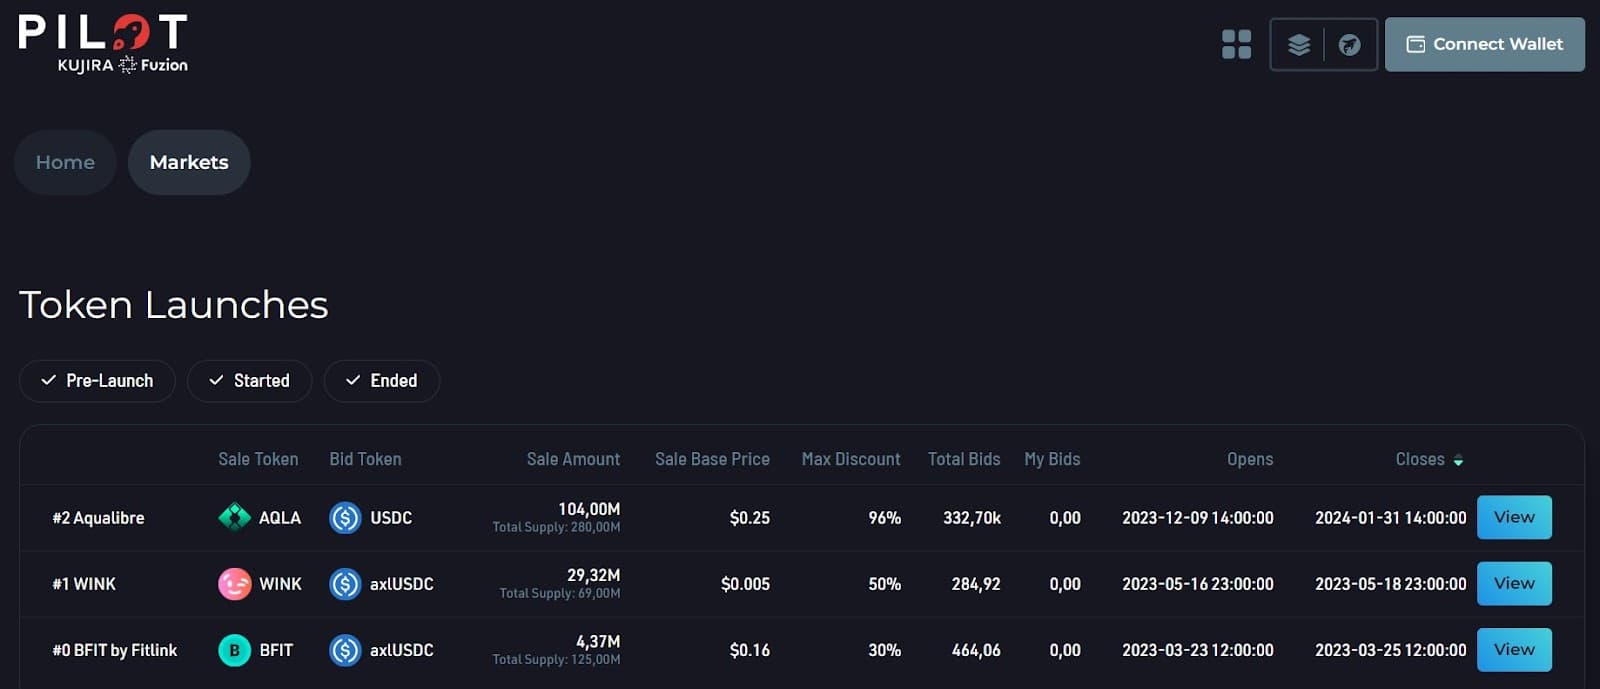Open the apps grid icon
This screenshot has height=689, width=1600.
point(1236,44)
